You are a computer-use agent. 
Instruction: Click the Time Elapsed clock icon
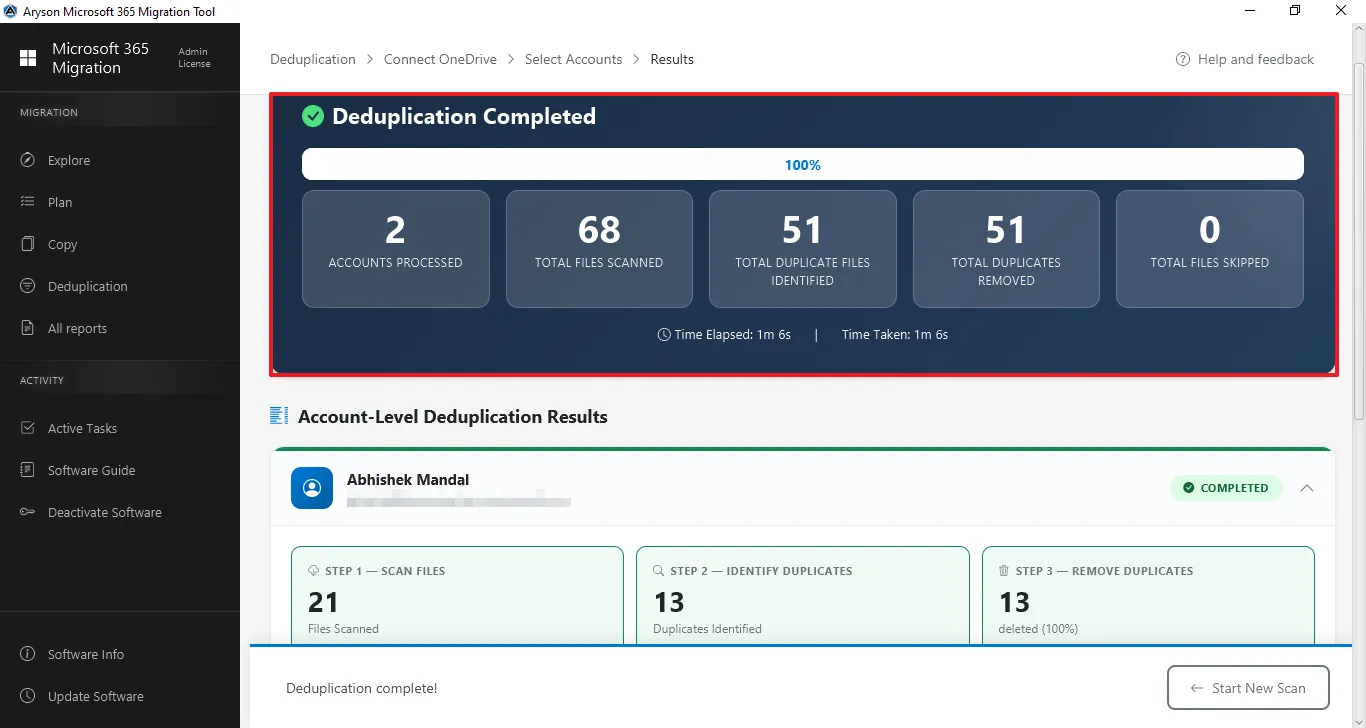(x=664, y=335)
